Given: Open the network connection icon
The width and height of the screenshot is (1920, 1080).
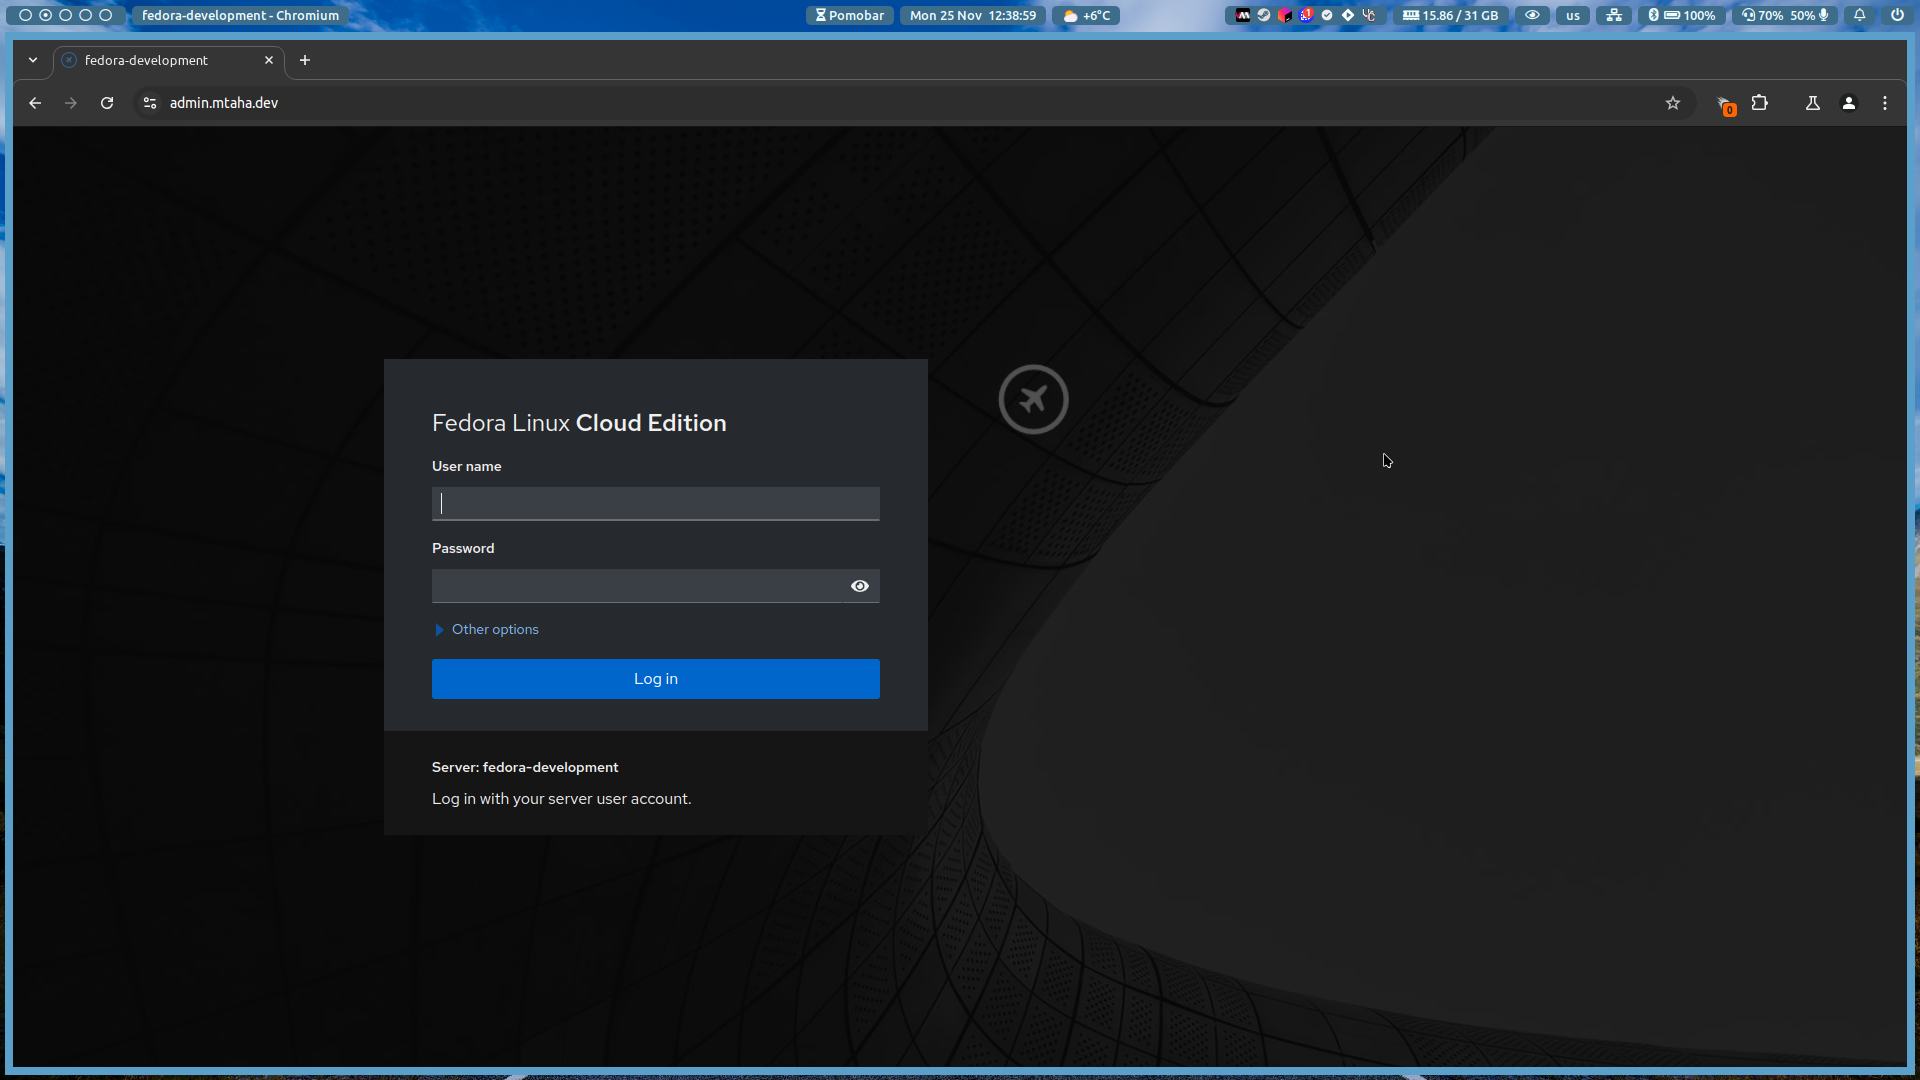Looking at the screenshot, I should click(1614, 15).
